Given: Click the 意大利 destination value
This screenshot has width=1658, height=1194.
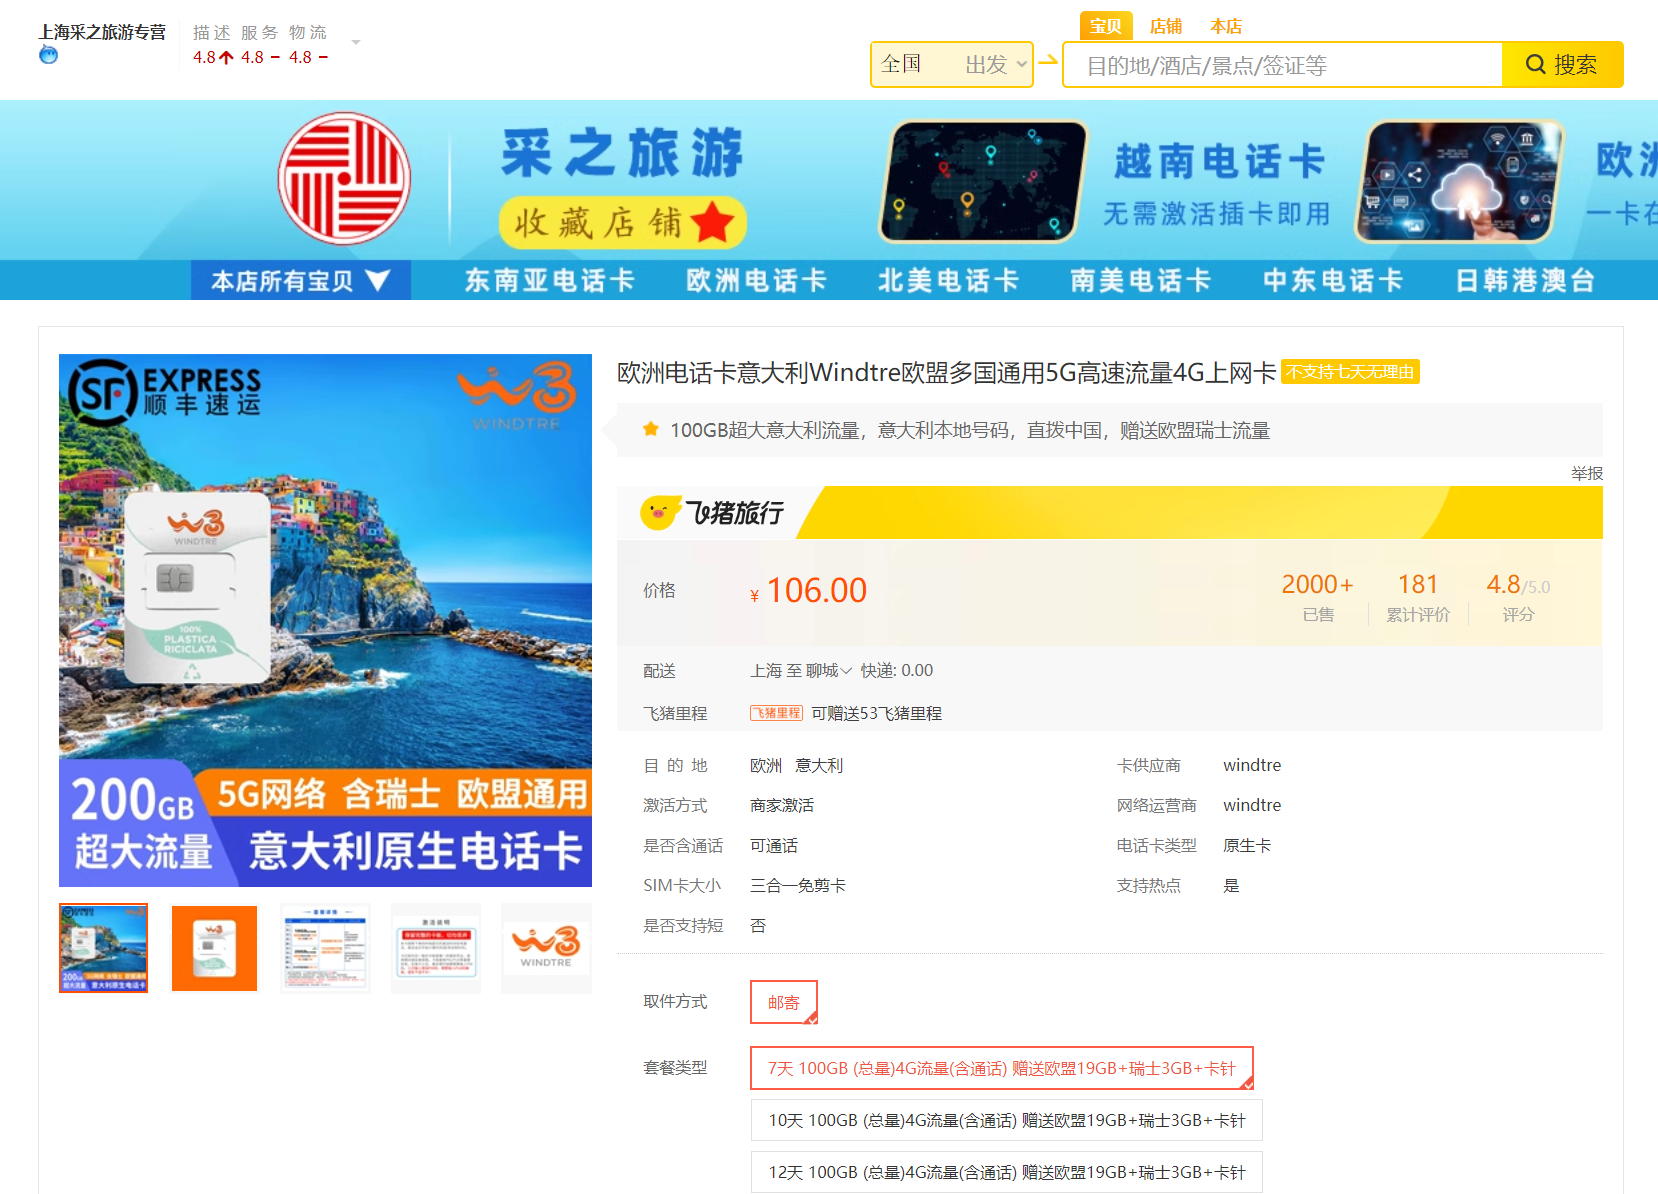Looking at the screenshot, I should coord(819,765).
